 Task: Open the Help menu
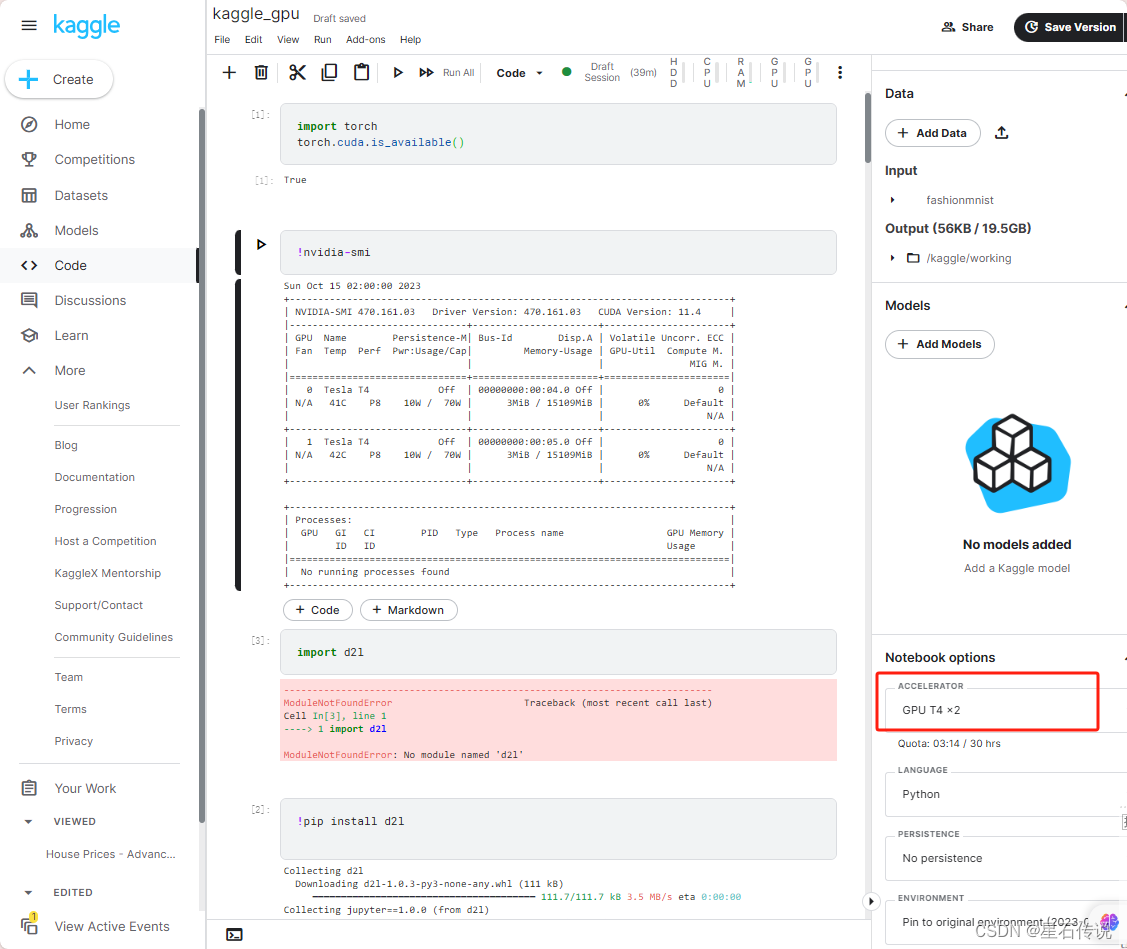click(x=410, y=40)
